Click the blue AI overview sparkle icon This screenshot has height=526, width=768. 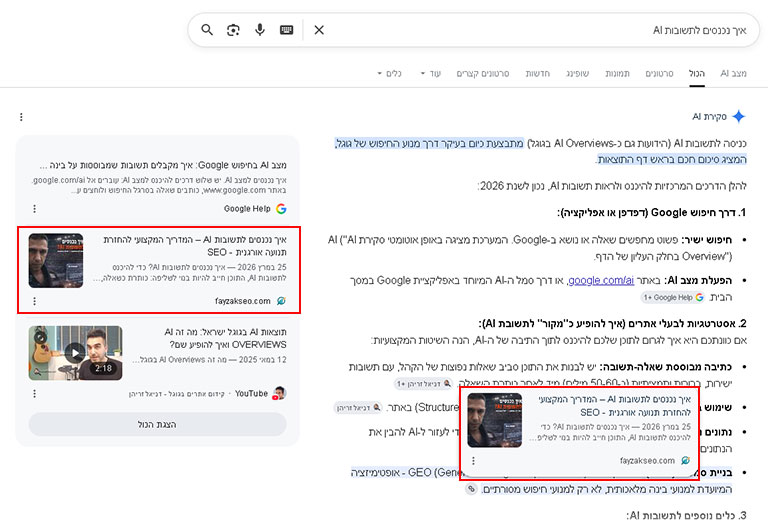tap(739, 117)
